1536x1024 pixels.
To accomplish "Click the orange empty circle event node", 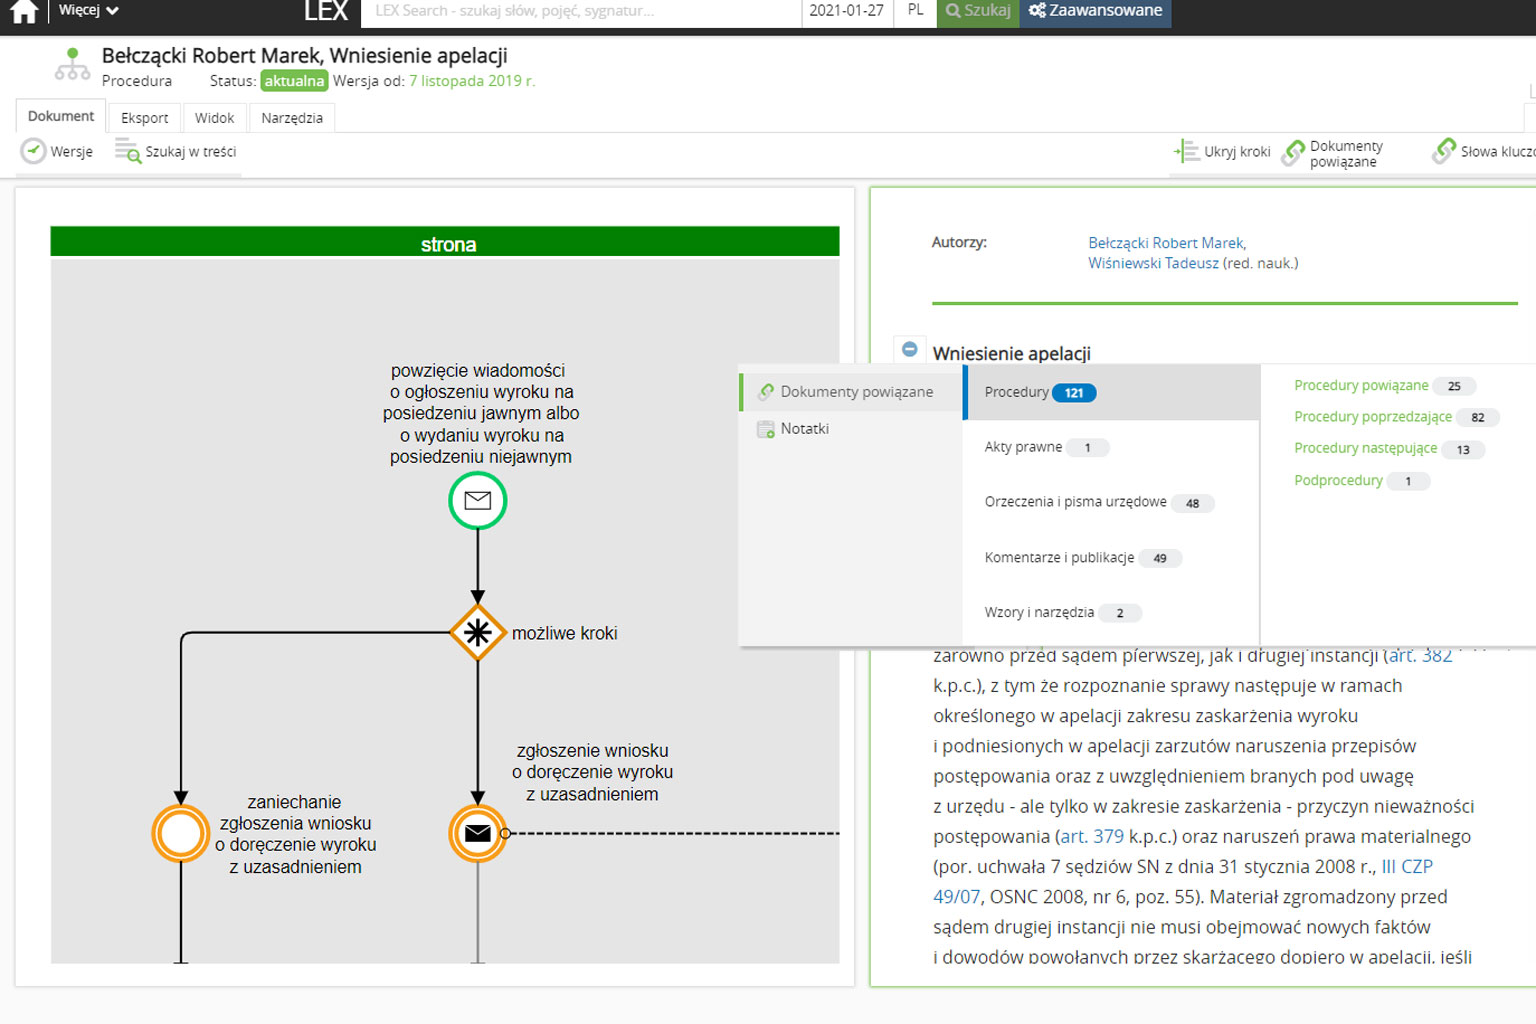I will (181, 833).
